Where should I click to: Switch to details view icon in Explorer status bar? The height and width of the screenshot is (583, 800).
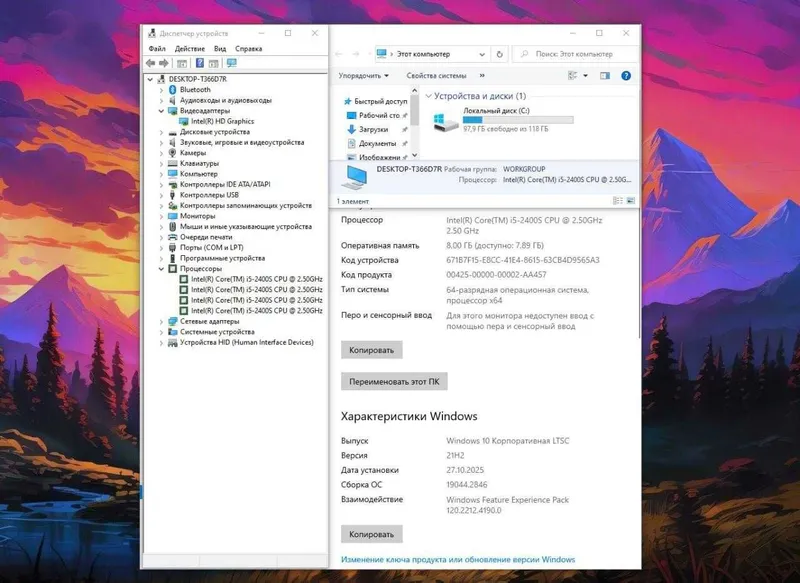point(617,201)
